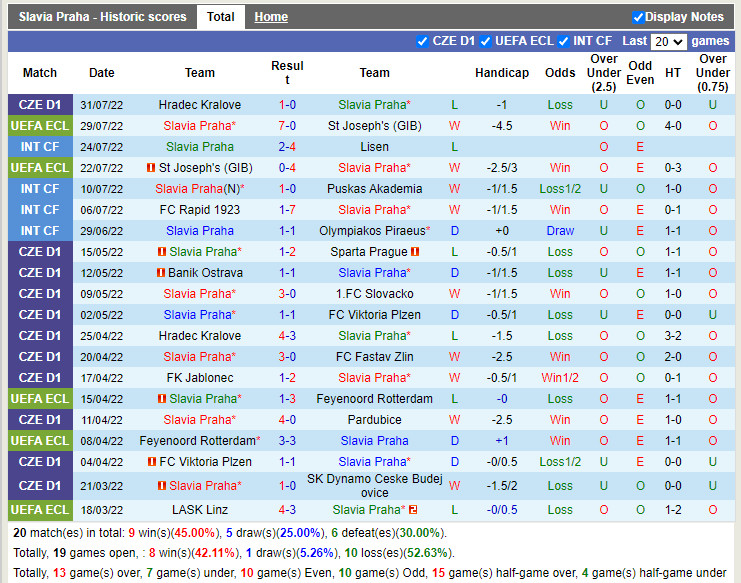Switch to the Home tab

tap(270, 17)
